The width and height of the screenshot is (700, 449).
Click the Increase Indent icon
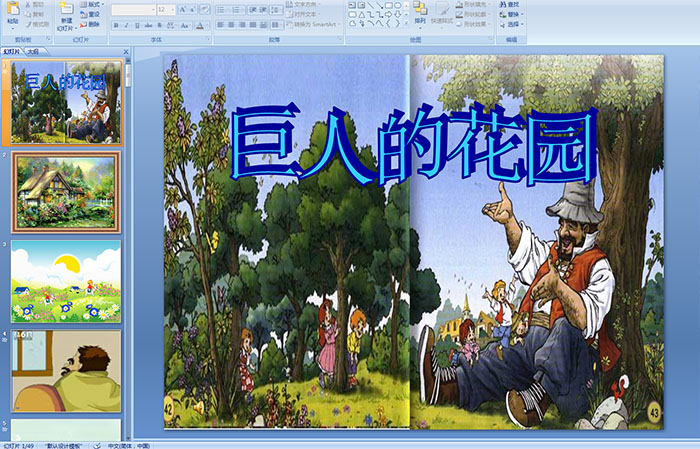click(263, 9)
